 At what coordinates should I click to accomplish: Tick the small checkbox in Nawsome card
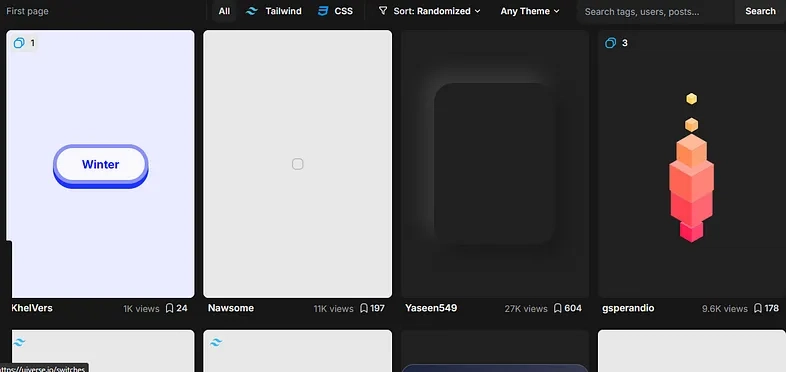pyautogui.click(x=298, y=164)
